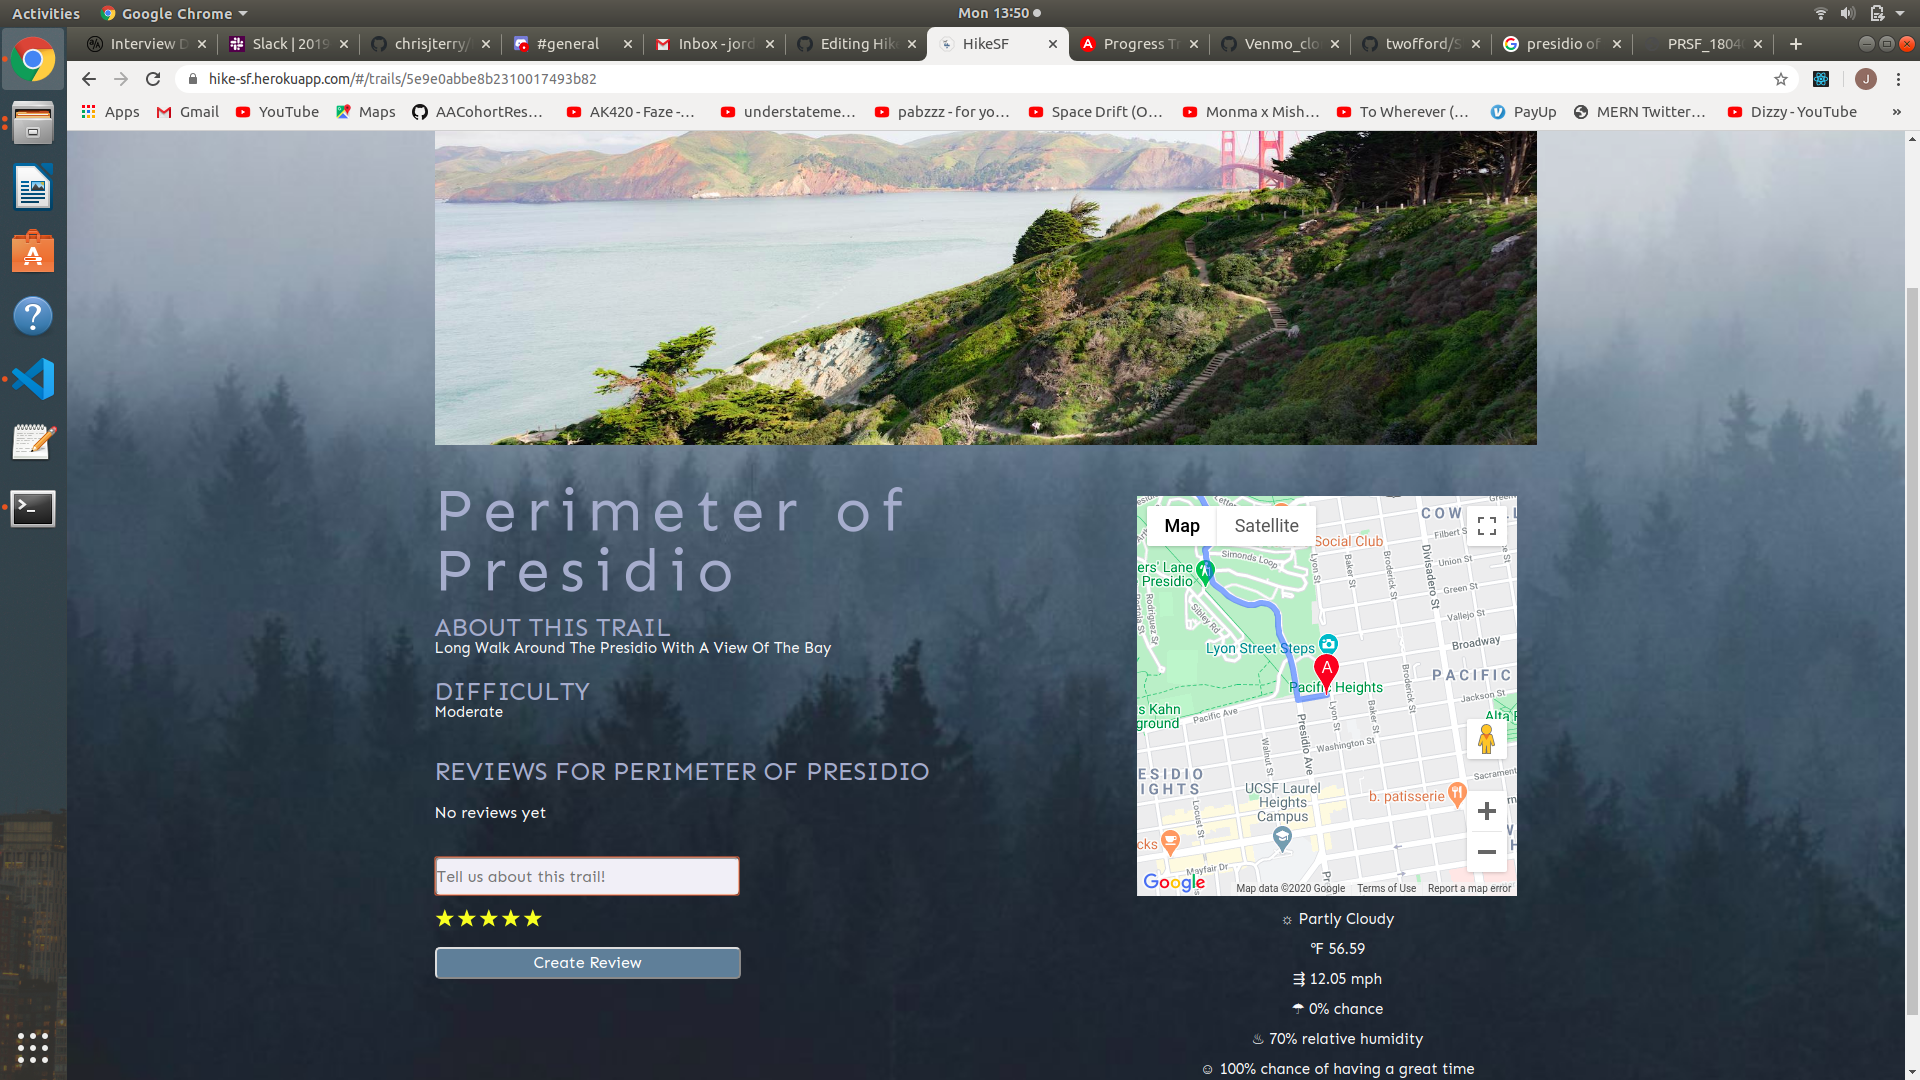Viewport: 1920px width, 1080px height.
Task: Open Terms of Use map link
Action: [1386, 888]
